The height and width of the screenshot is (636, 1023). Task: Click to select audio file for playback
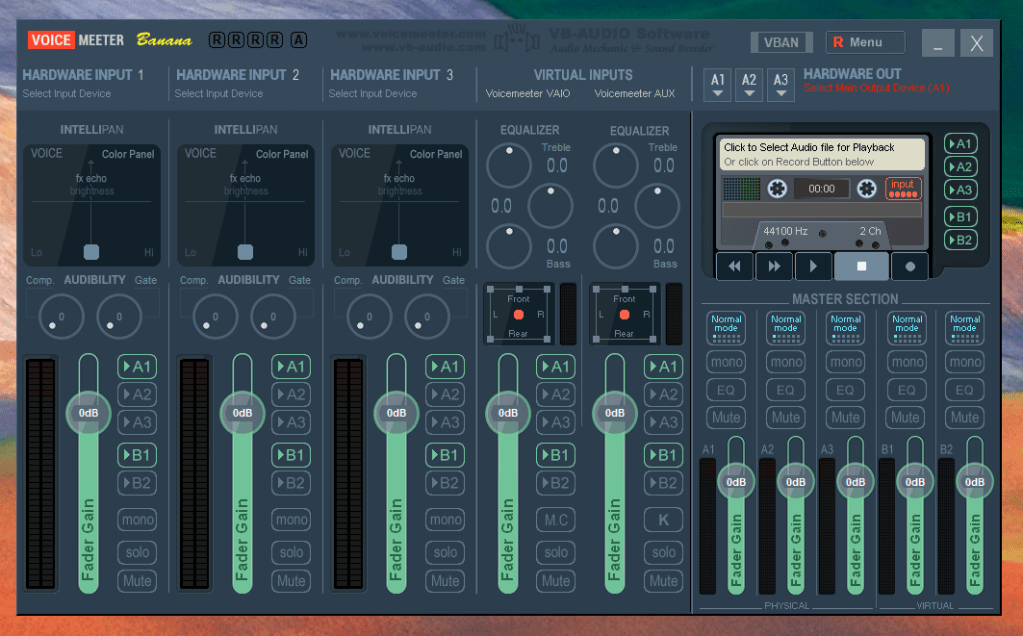click(x=822, y=154)
